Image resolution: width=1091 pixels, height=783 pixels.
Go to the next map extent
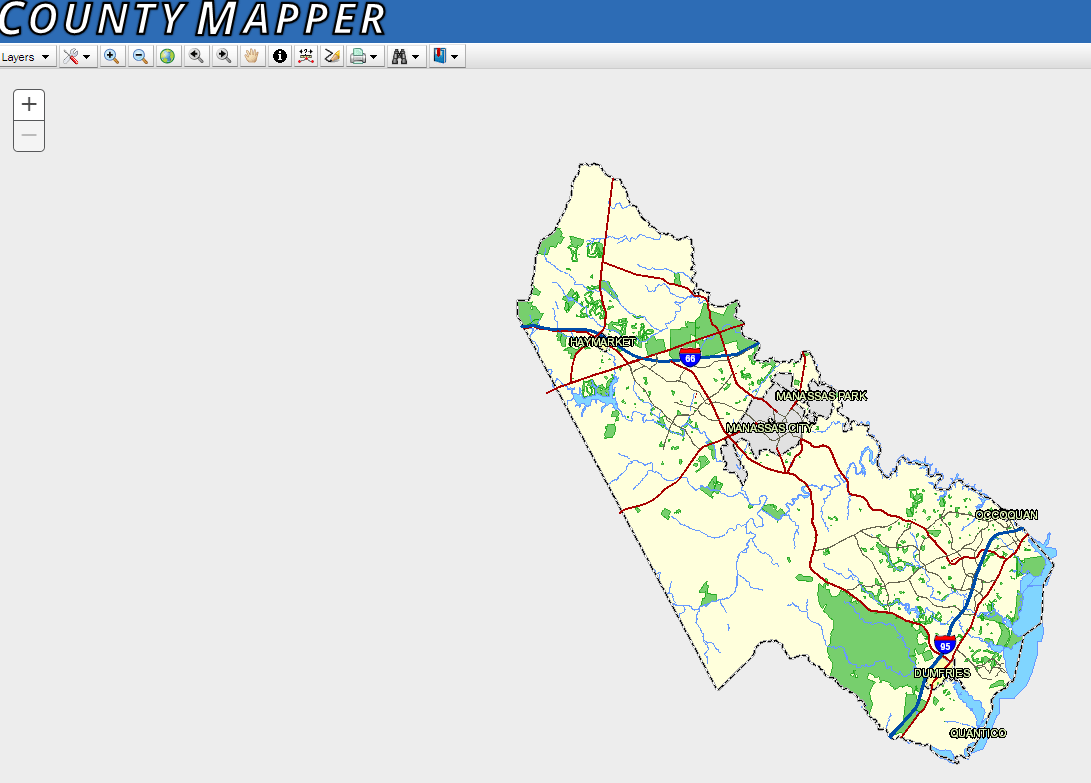point(223,56)
